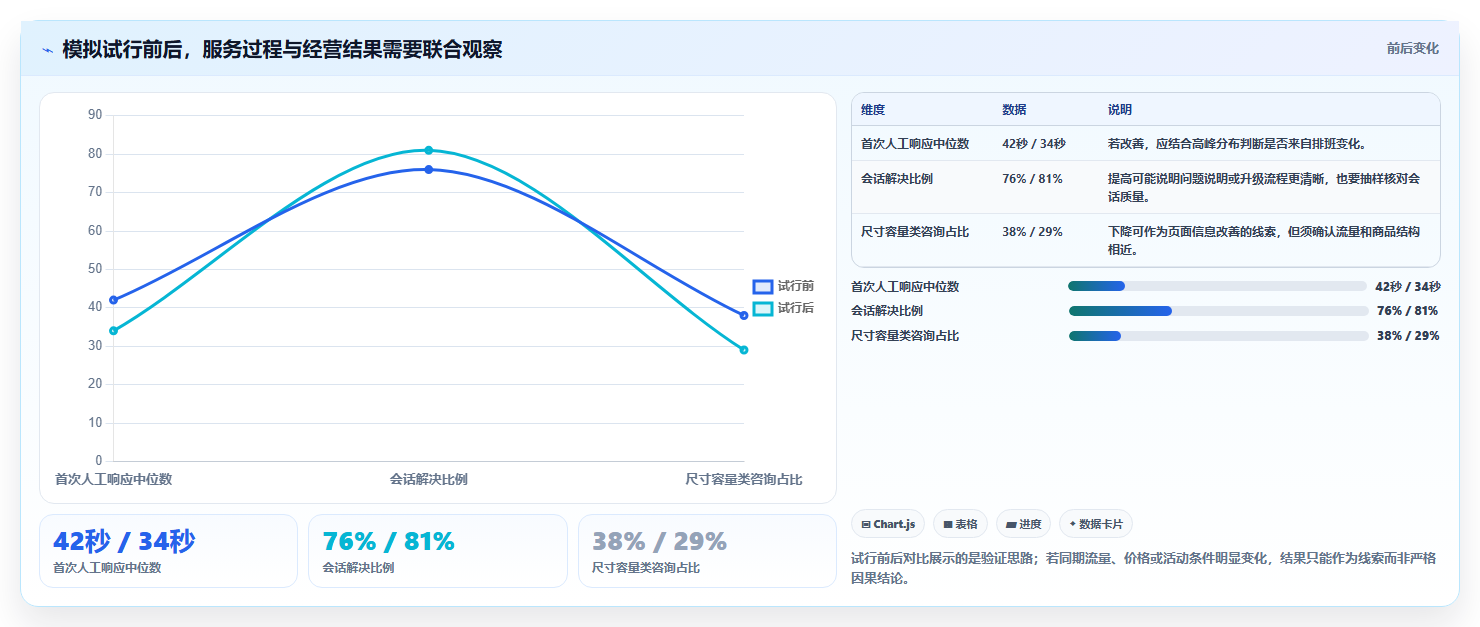The width and height of the screenshot is (1480, 627).
Task: Click the Chart.js tag chip
Action: tap(888, 524)
